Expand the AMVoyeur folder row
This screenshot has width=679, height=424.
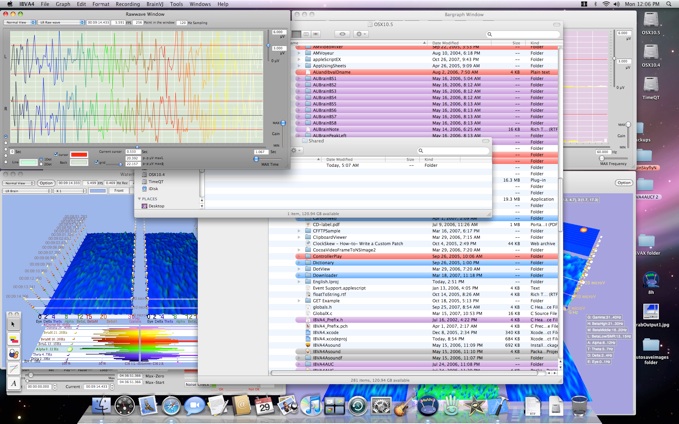[298, 53]
